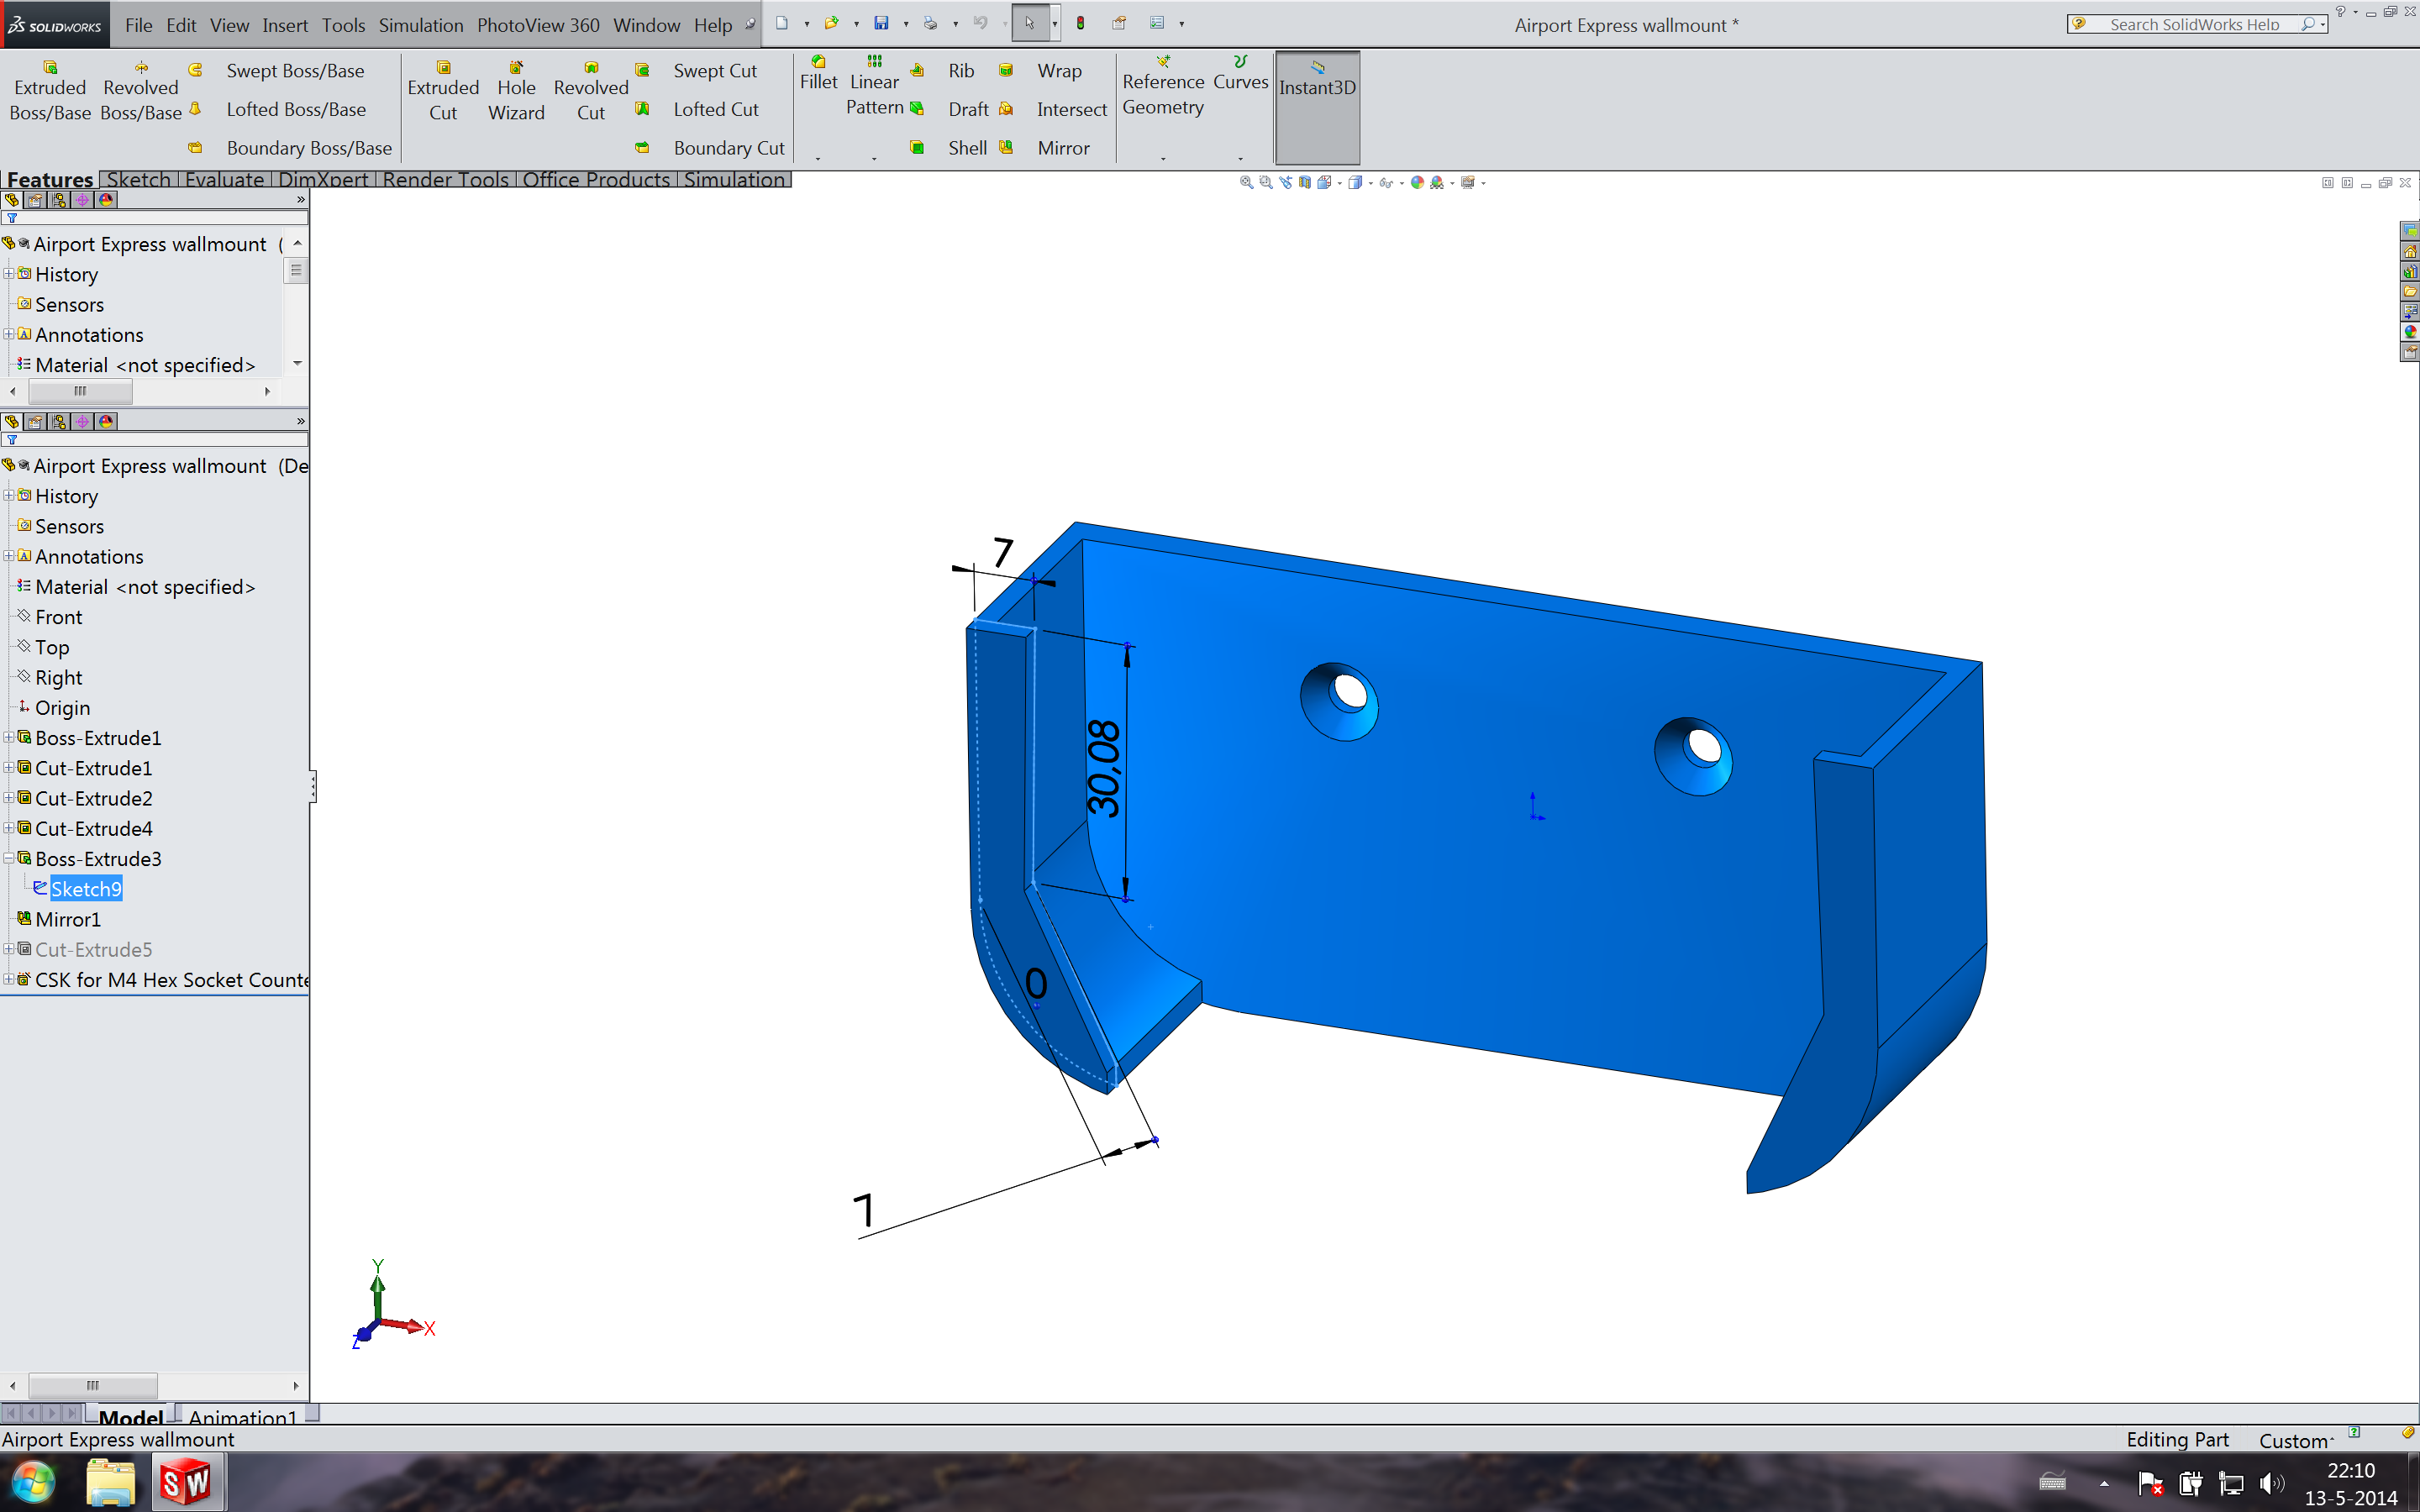Click the SolidWorks taskbar icon
The height and width of the screenshot is (1512, 2420).
click(x=187, y=1482)
